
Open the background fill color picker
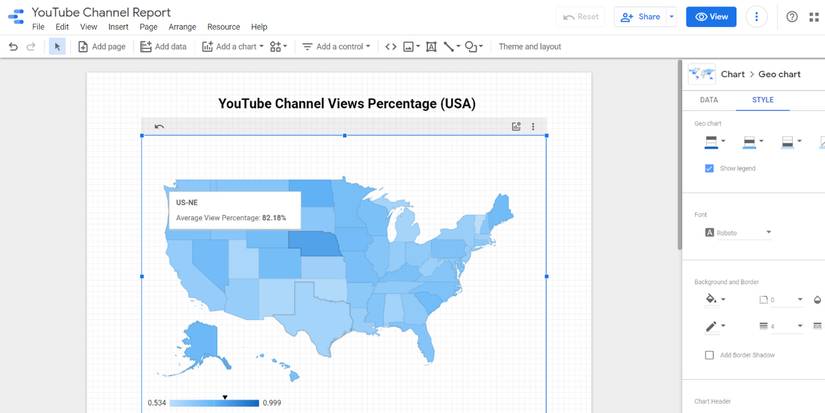715,299
